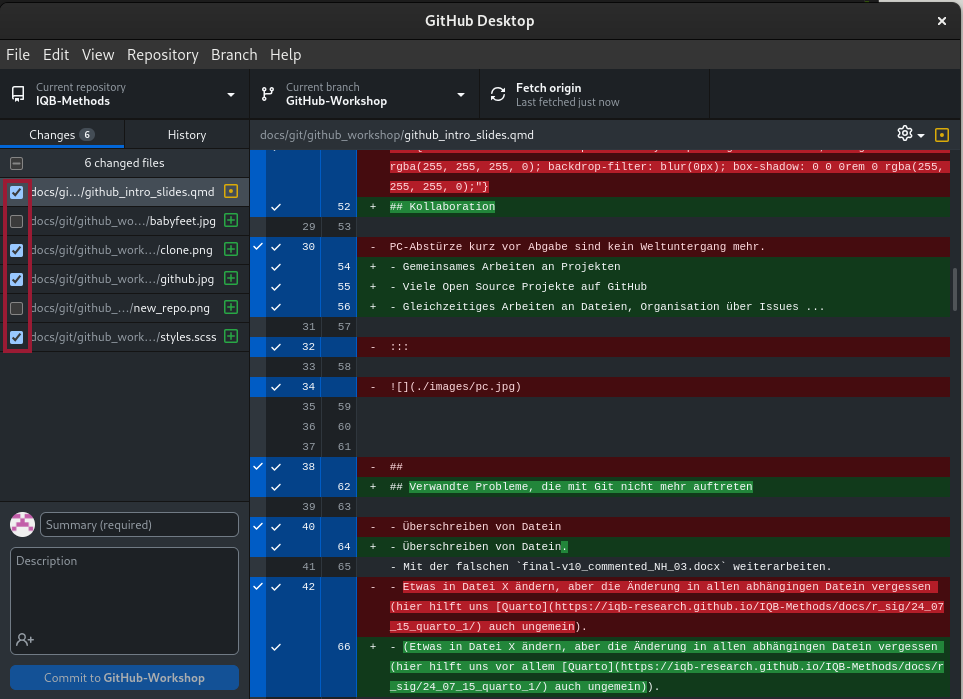Screen dimensions: 963x699
Task: Open the Repository menu
Action: click(x=163, y=54)
